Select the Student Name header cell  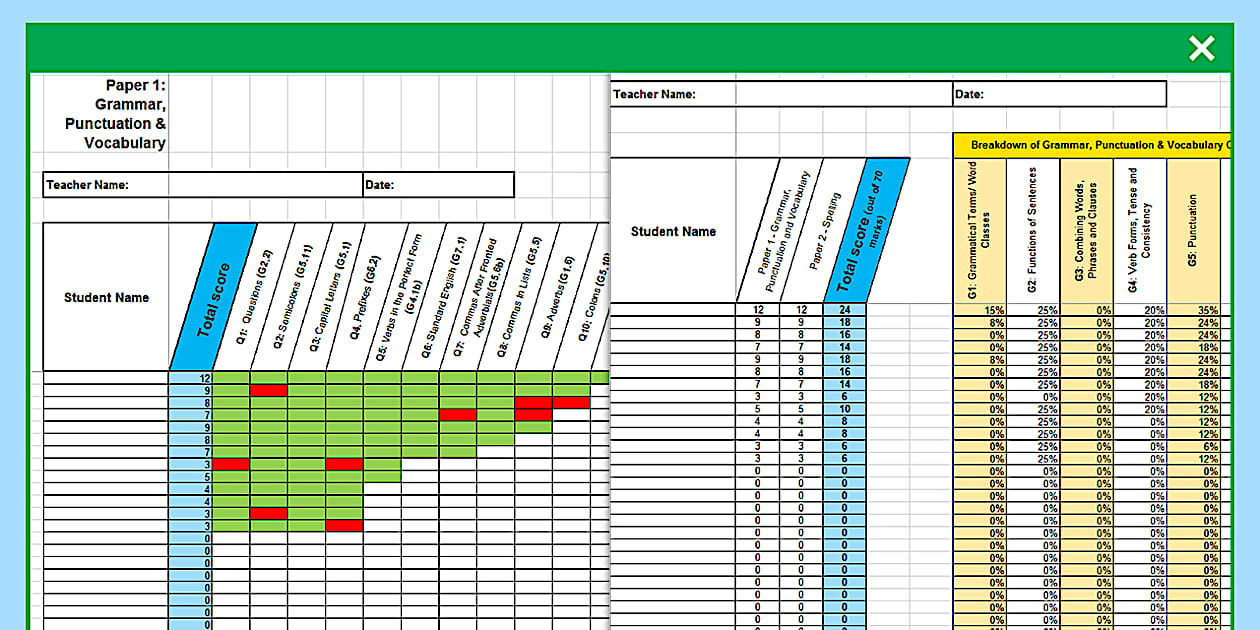(x=107, y=297)
